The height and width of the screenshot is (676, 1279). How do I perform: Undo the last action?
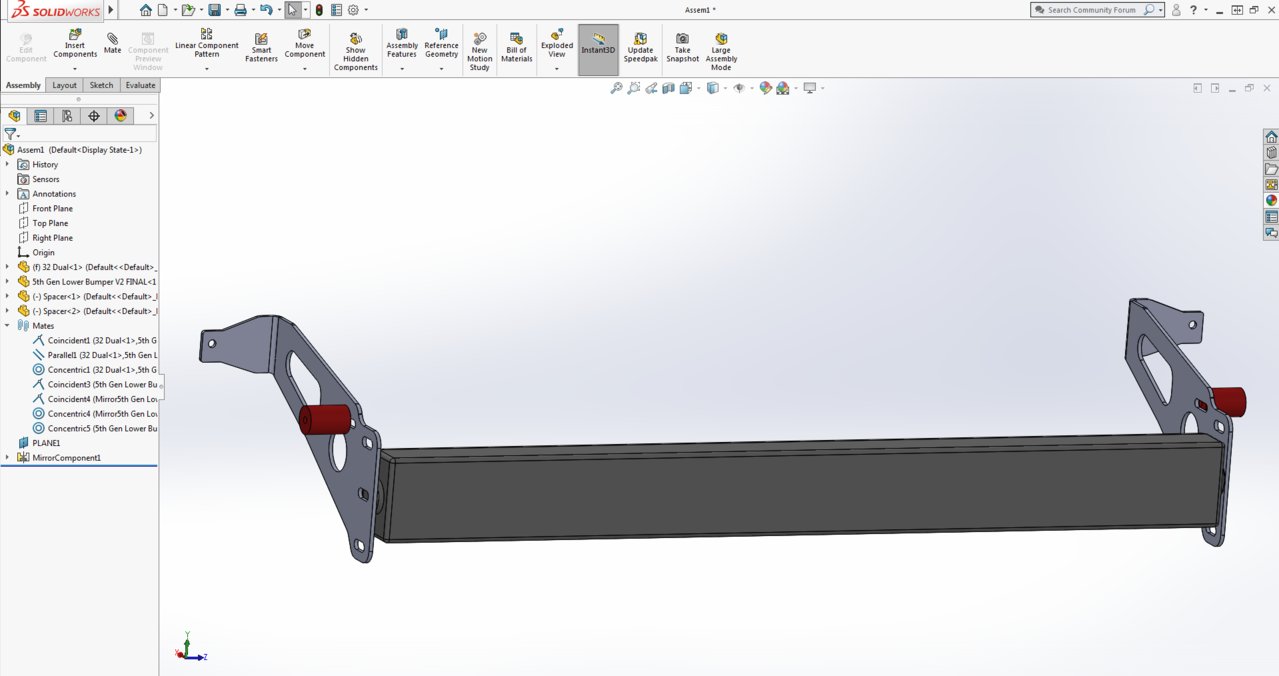click(x=265, y=10)
